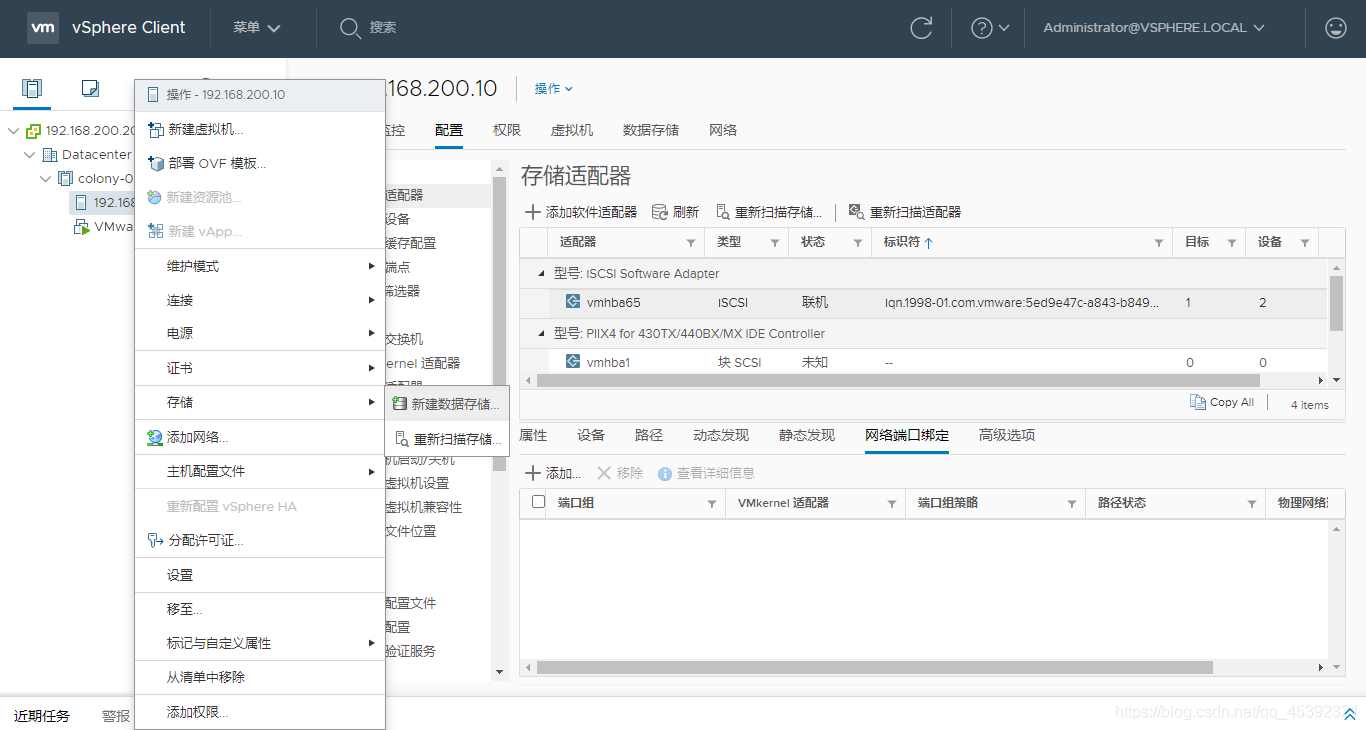Collapse the iSCSI Software Adapter group
Viewport: 1366px width, 730px height.
(542, 273)
